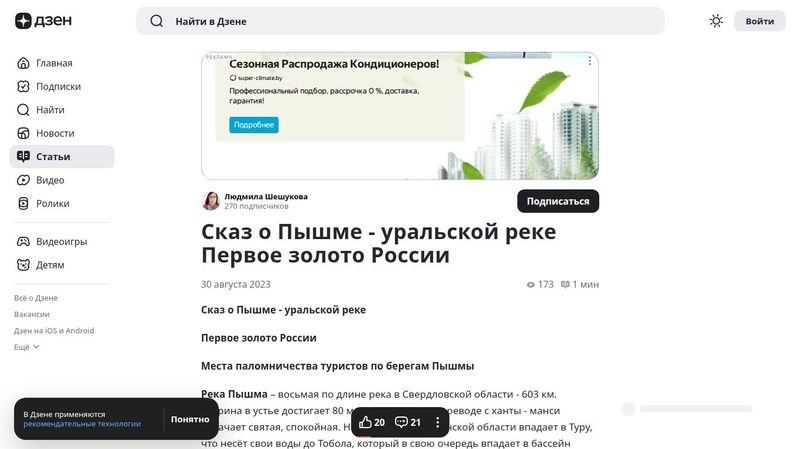Toggle the light/dark theme sun icon
The width and height of the screenshot is (800, 449).
716,21
